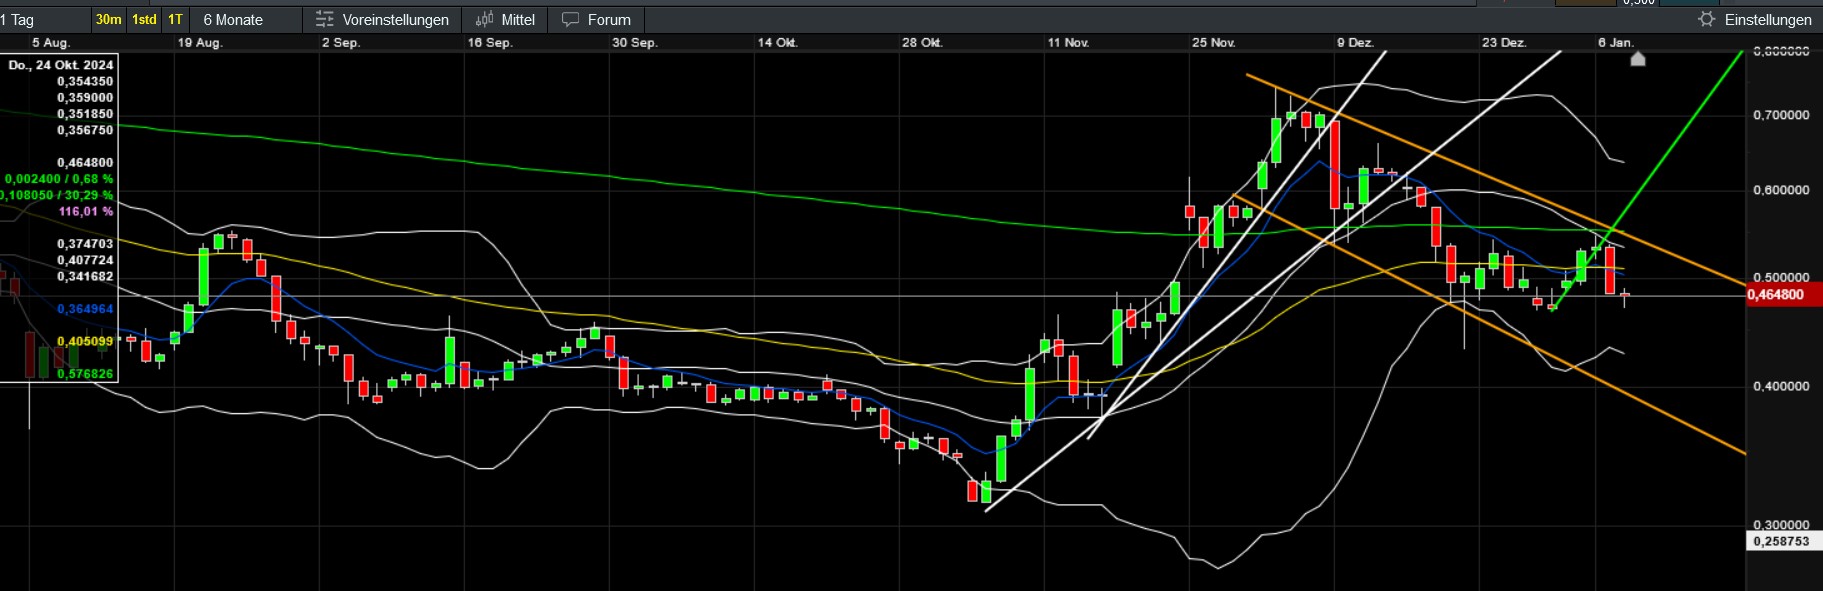Click the '5 Aug.' date axis label
The image size is (1823, 591).
tap(51, 43)
